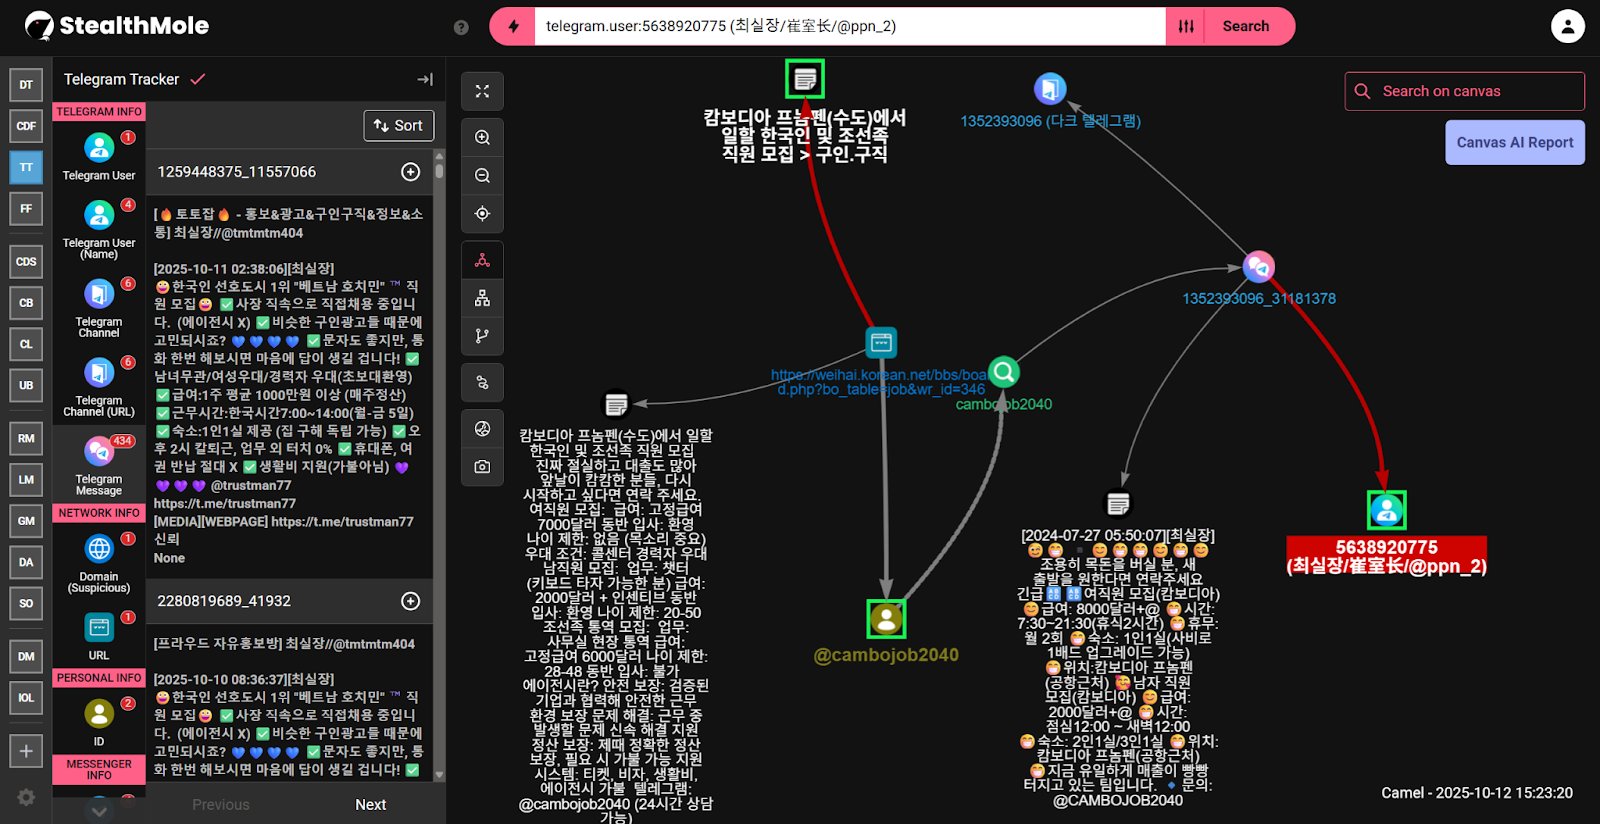Click the fit-to-screen canvas icon
Screen dimensions: 1600x824
[x=482, y=91]
